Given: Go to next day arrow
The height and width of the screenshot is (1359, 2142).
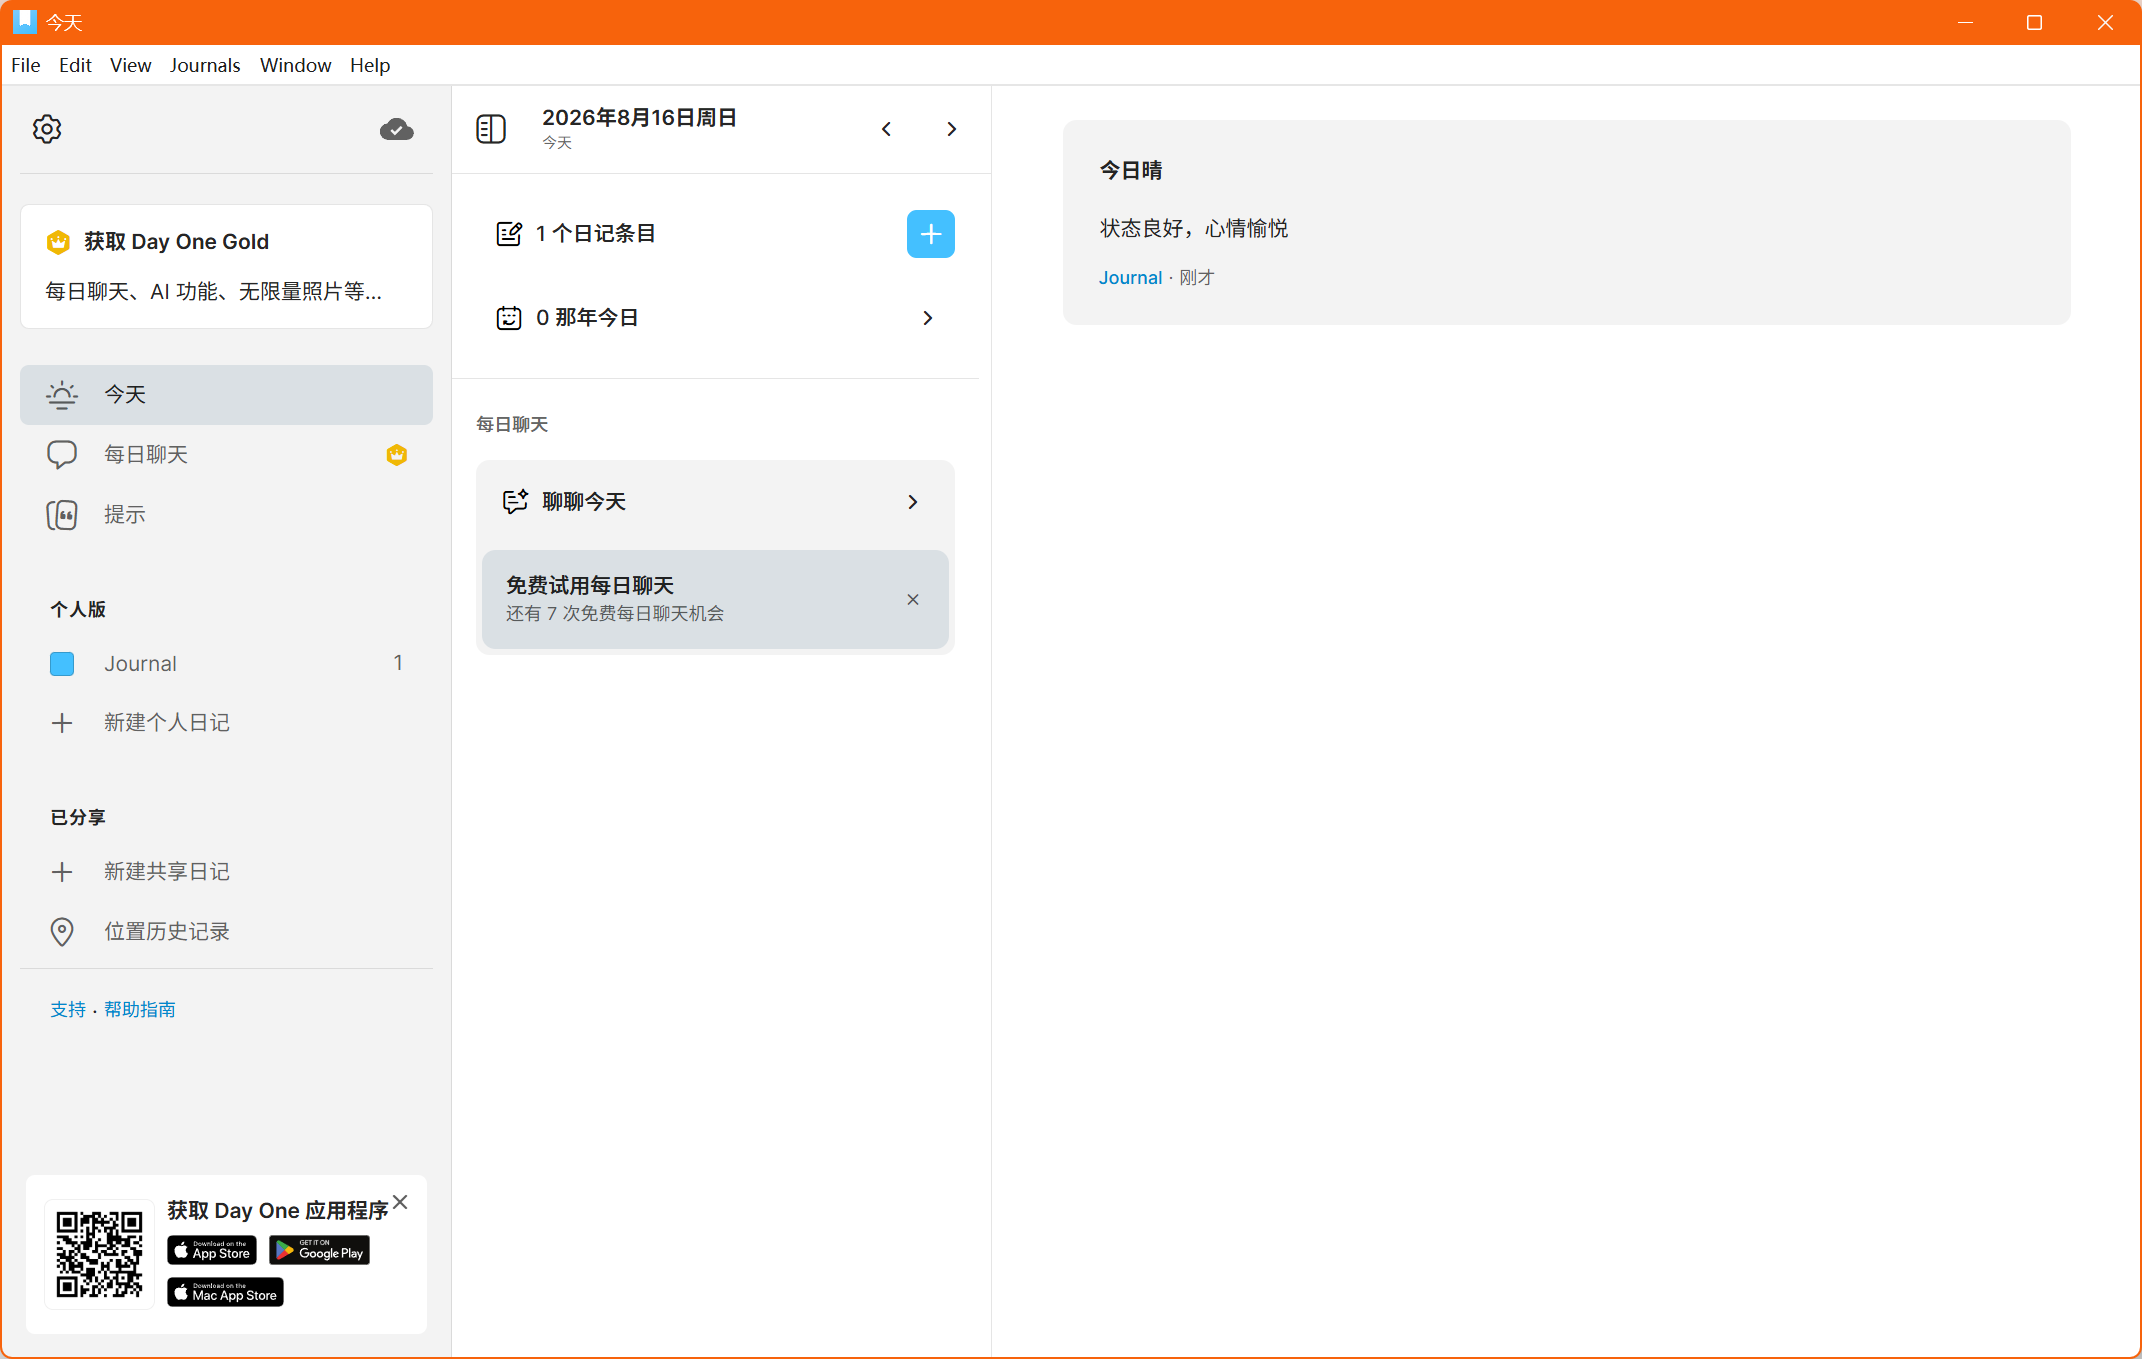Looking at the screenshot, I should coord(951,129).
